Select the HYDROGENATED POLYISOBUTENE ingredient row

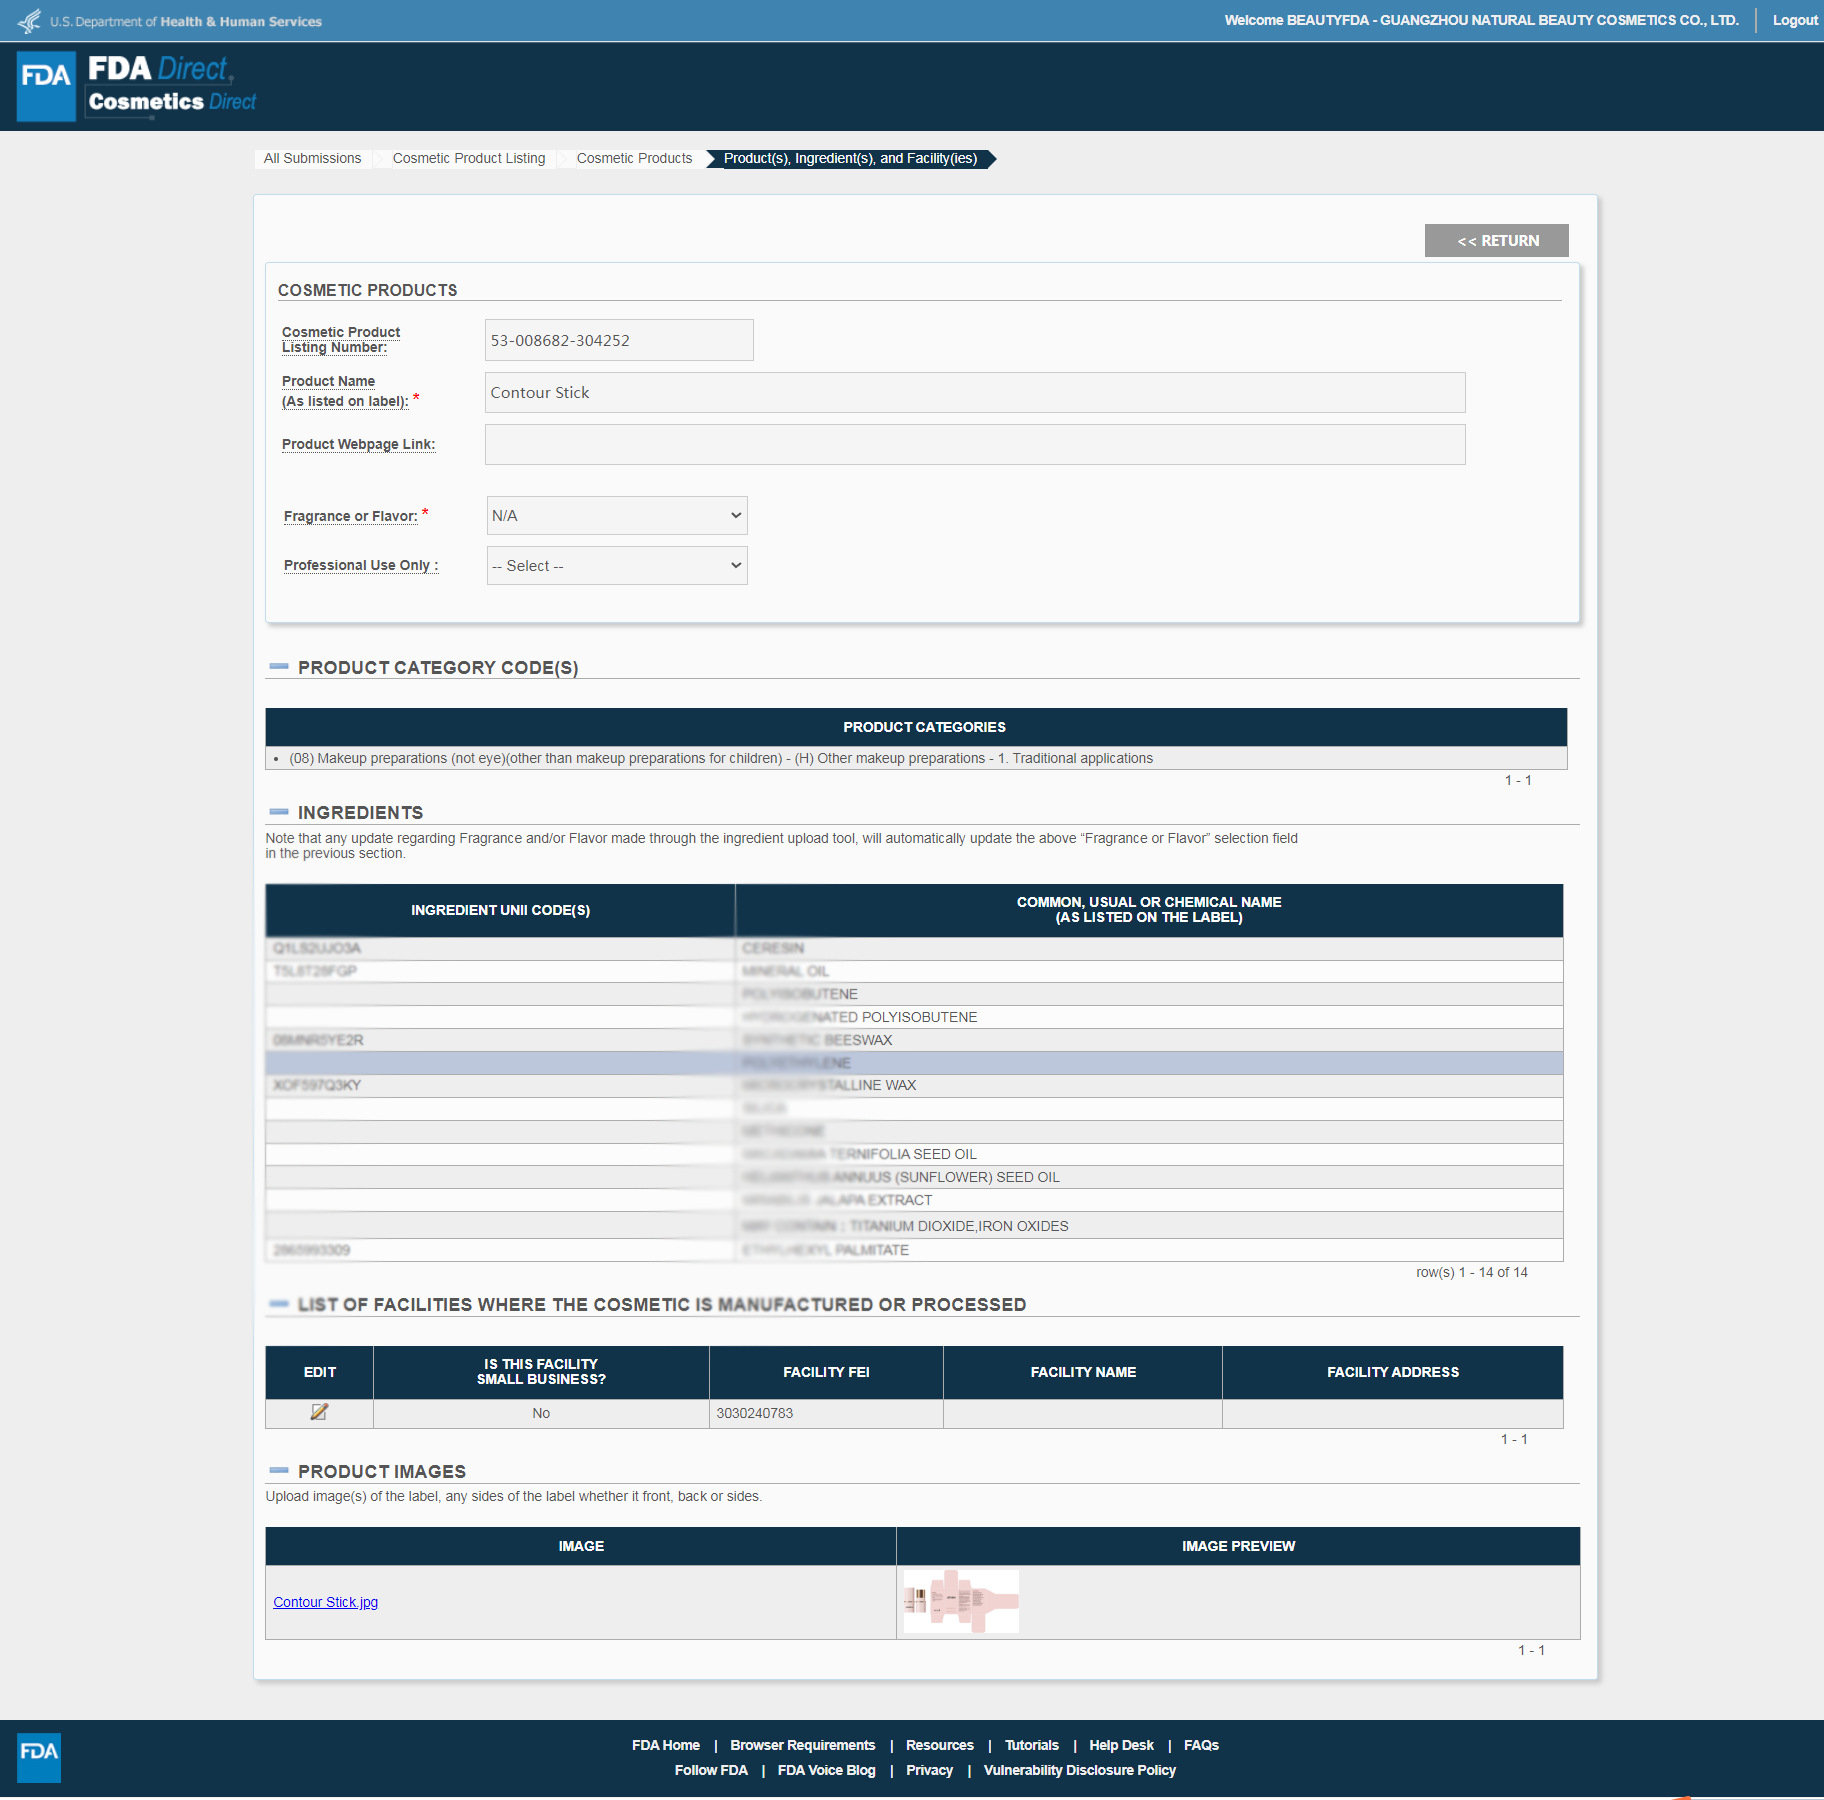914,1017
